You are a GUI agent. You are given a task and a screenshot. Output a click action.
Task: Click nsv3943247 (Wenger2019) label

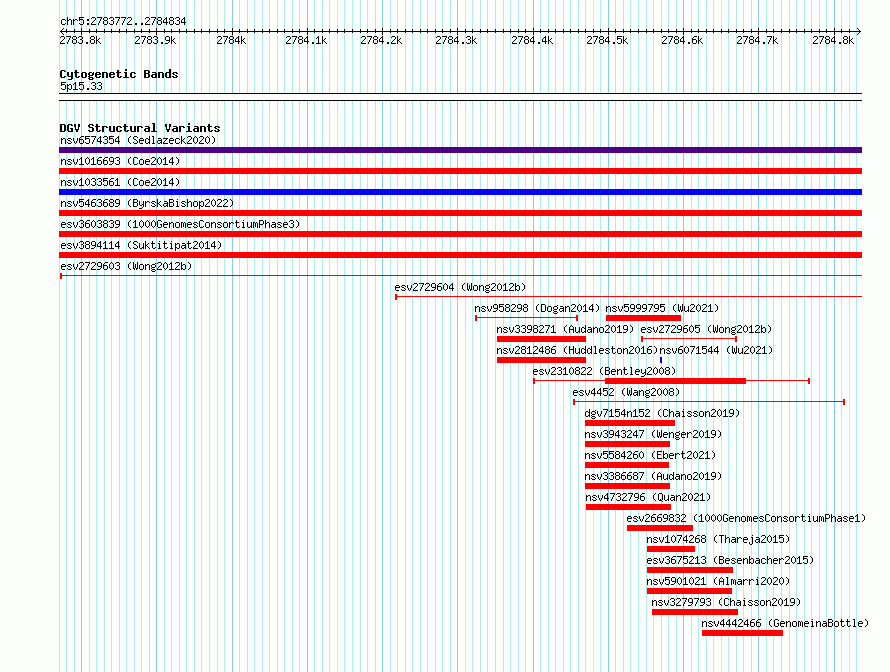pos(653,434)
